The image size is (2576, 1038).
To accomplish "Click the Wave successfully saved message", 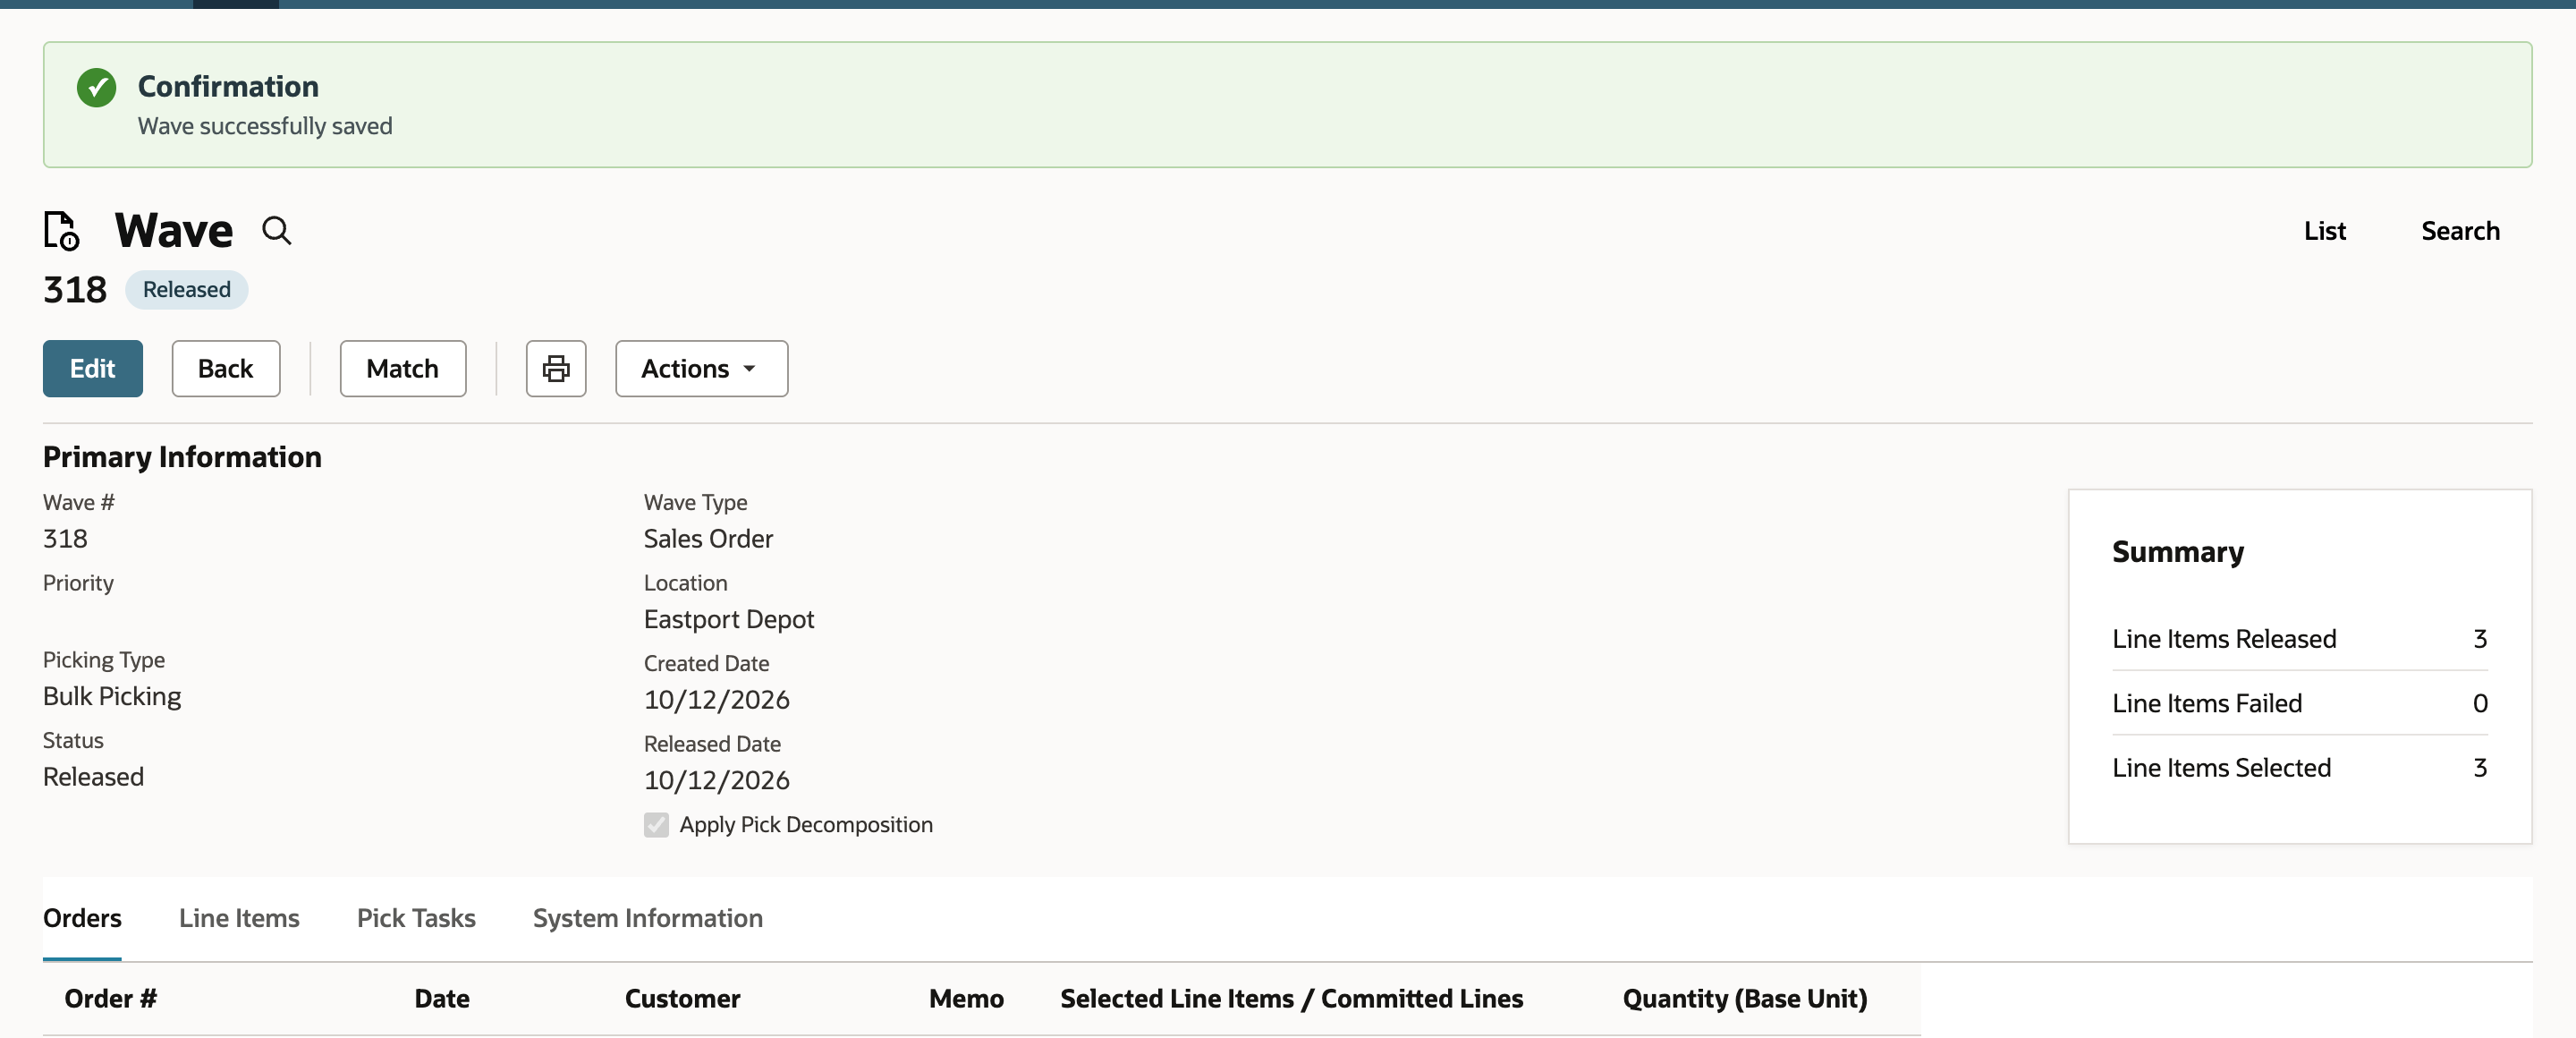I will (265, 126).
